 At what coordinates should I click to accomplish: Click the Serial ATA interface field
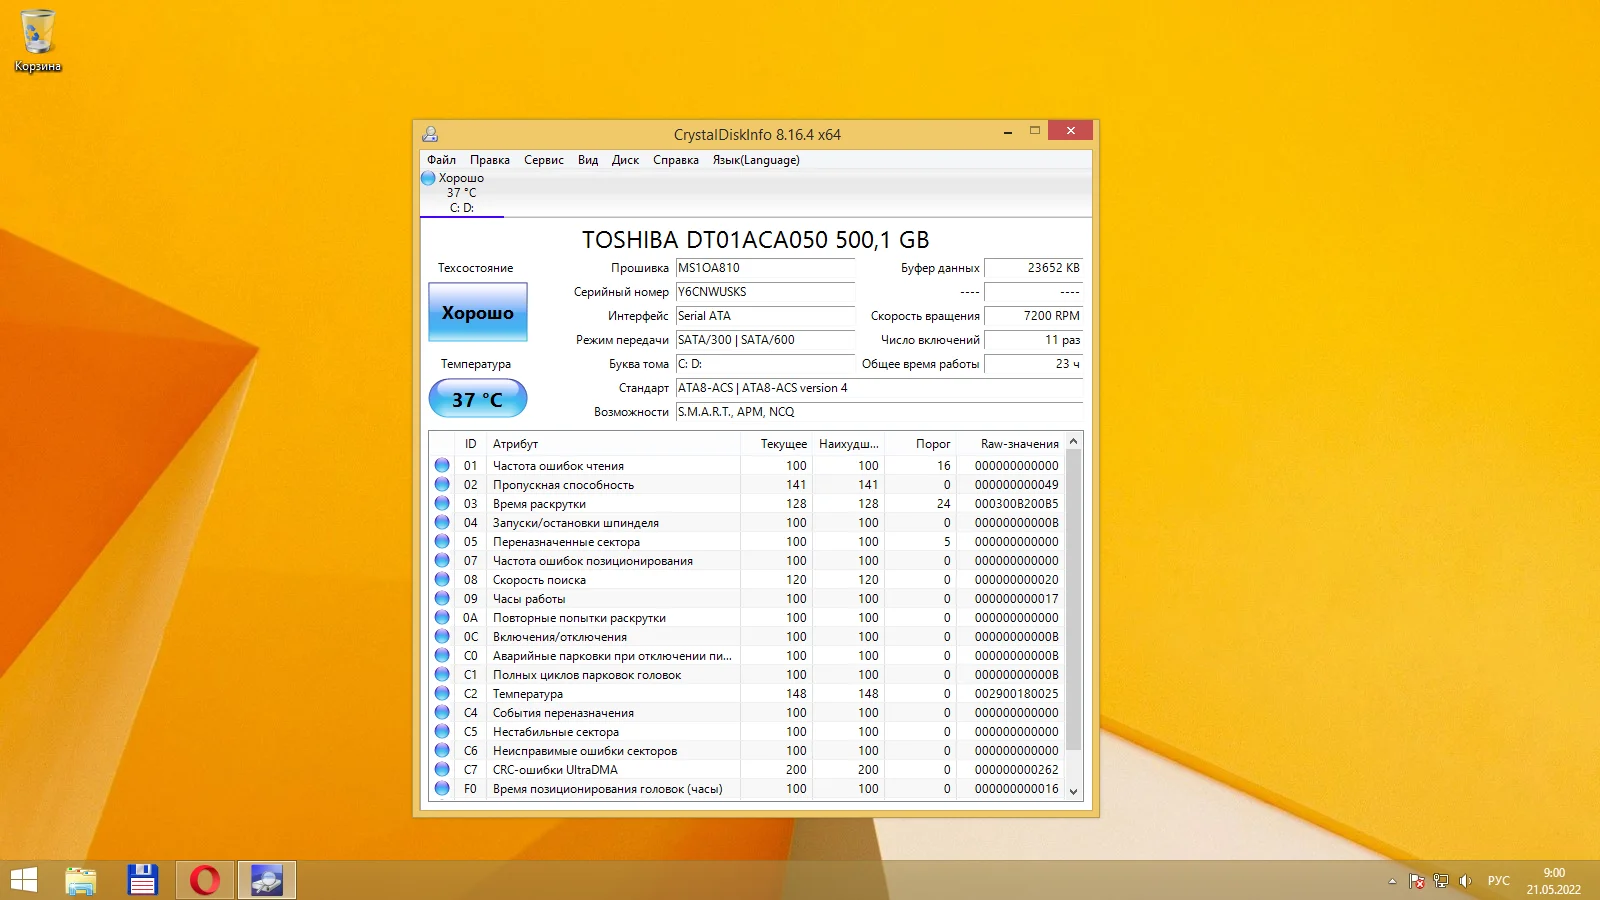click(765, 316)
